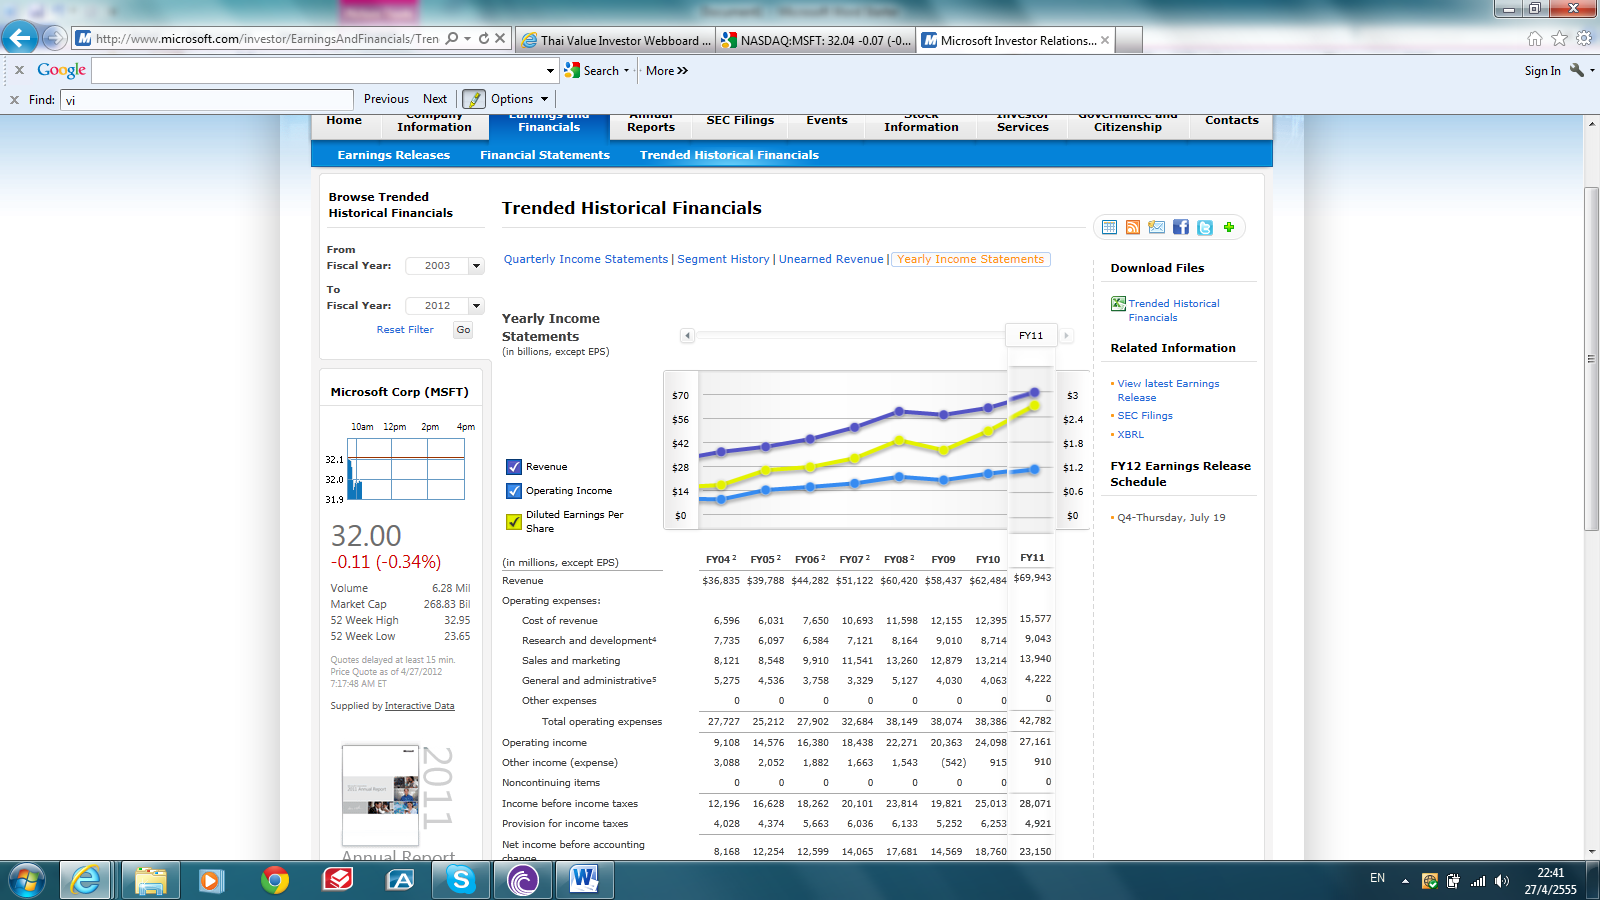1600x900 pixels.
Task: Open Earnings Releases sub-navigation
Action: click(x=394, y=155)
